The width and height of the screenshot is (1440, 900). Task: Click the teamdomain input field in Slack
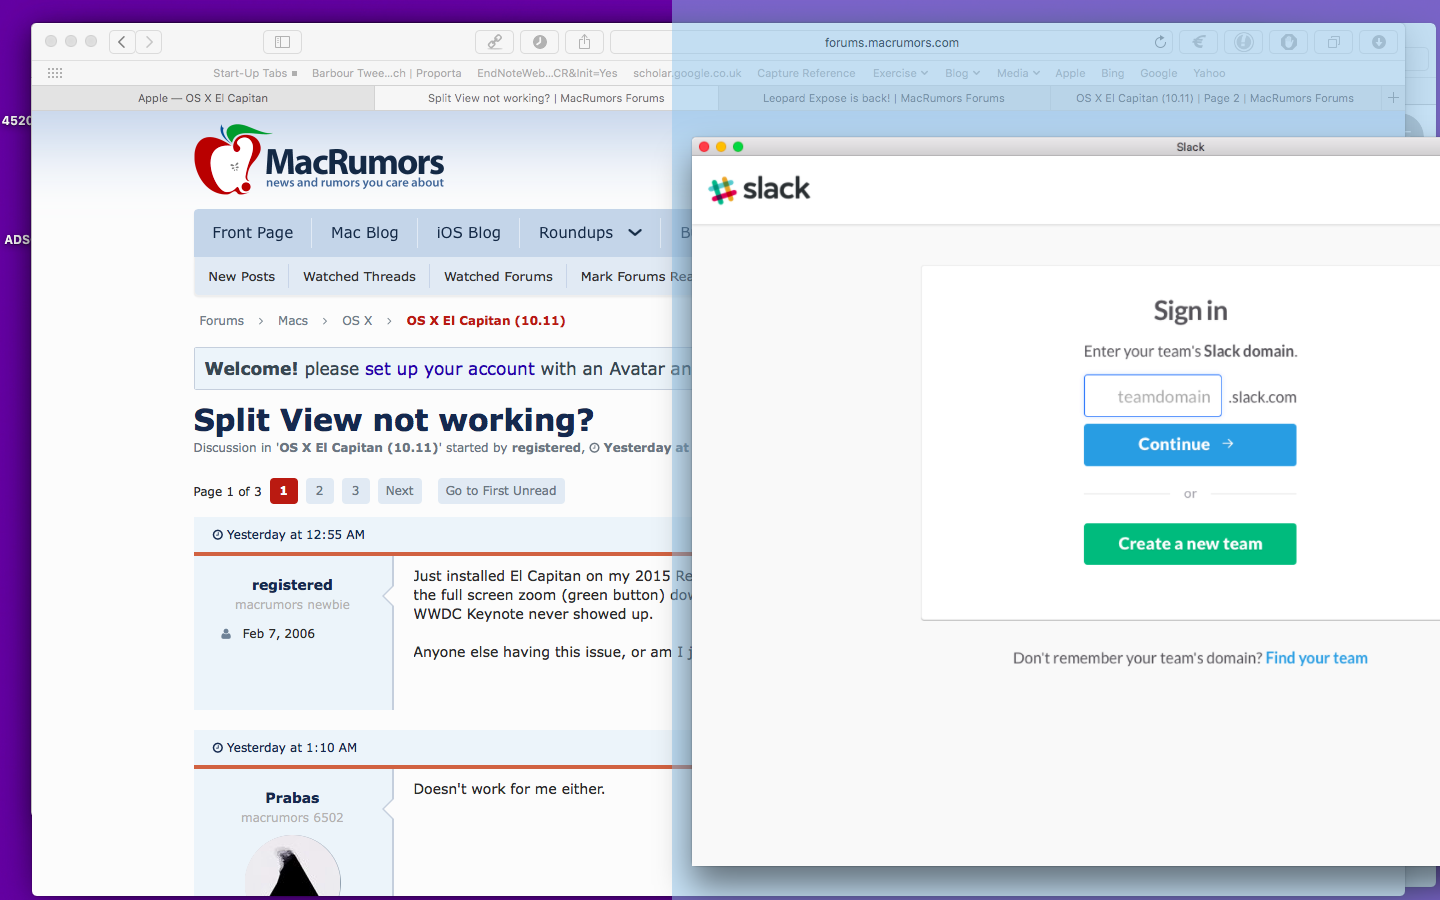1153,396
